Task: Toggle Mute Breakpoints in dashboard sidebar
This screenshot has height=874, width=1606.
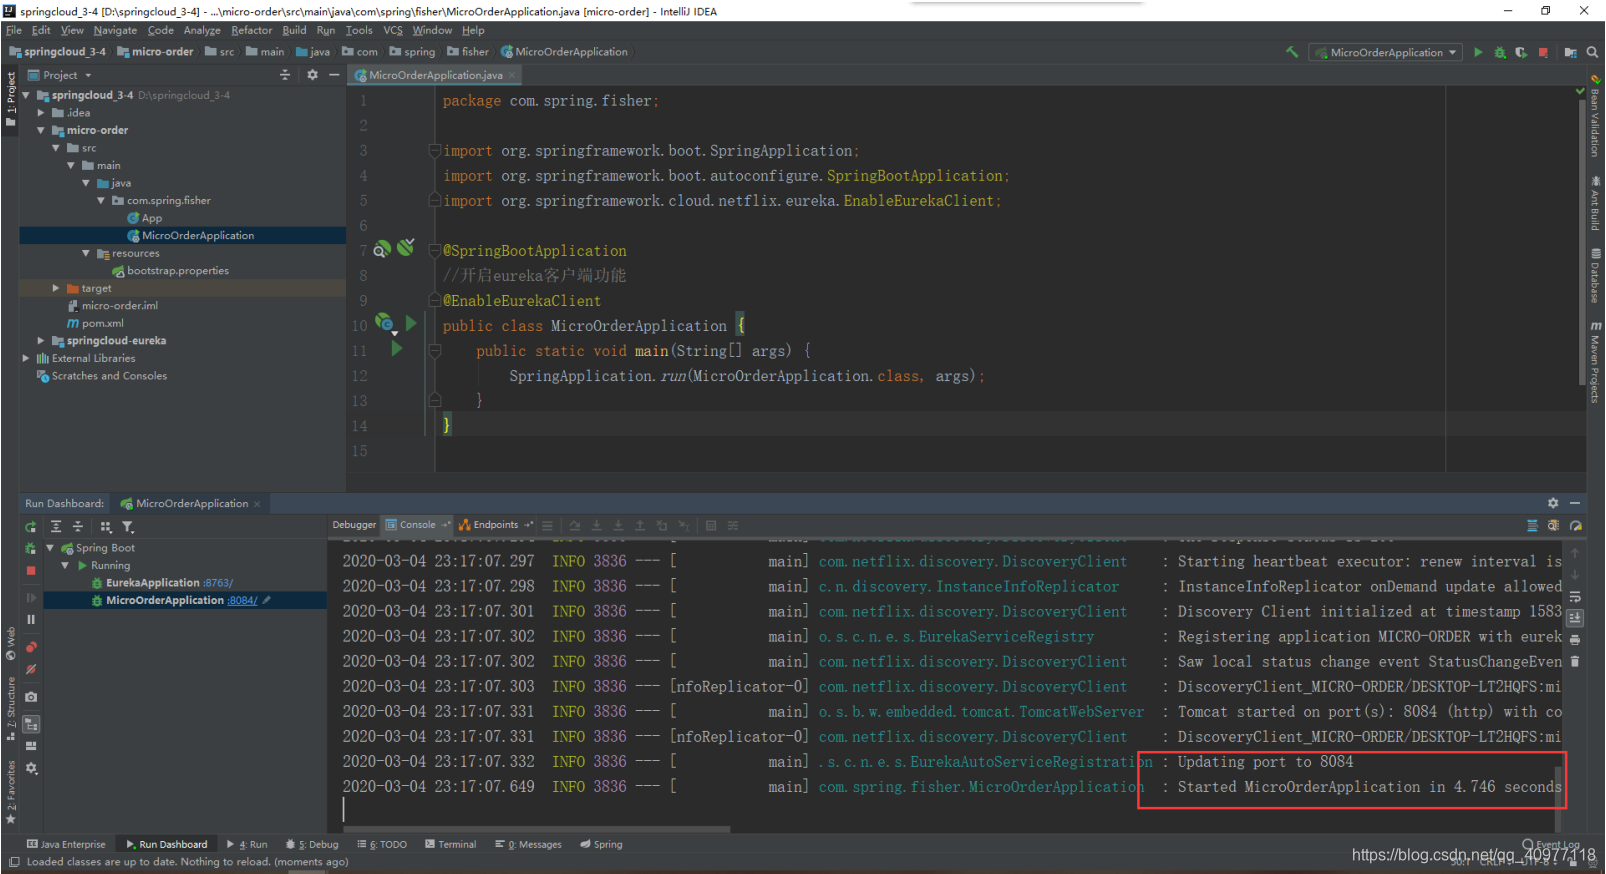Action: pyautogui.click(x=31, y=669)
